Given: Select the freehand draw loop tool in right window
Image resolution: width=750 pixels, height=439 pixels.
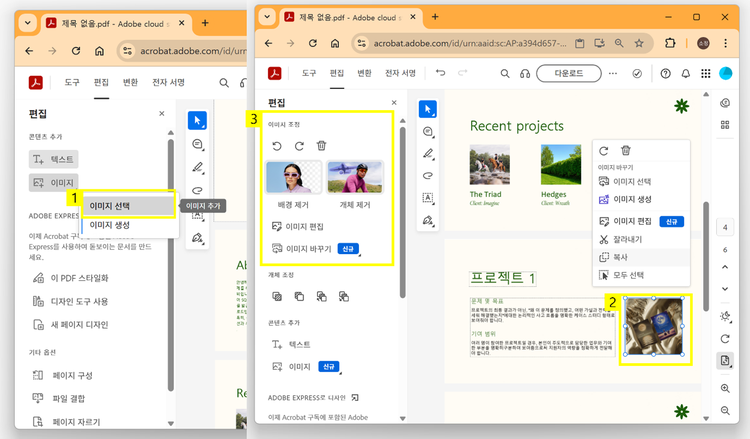Looking at the screenshot, I should pos(428,176).
